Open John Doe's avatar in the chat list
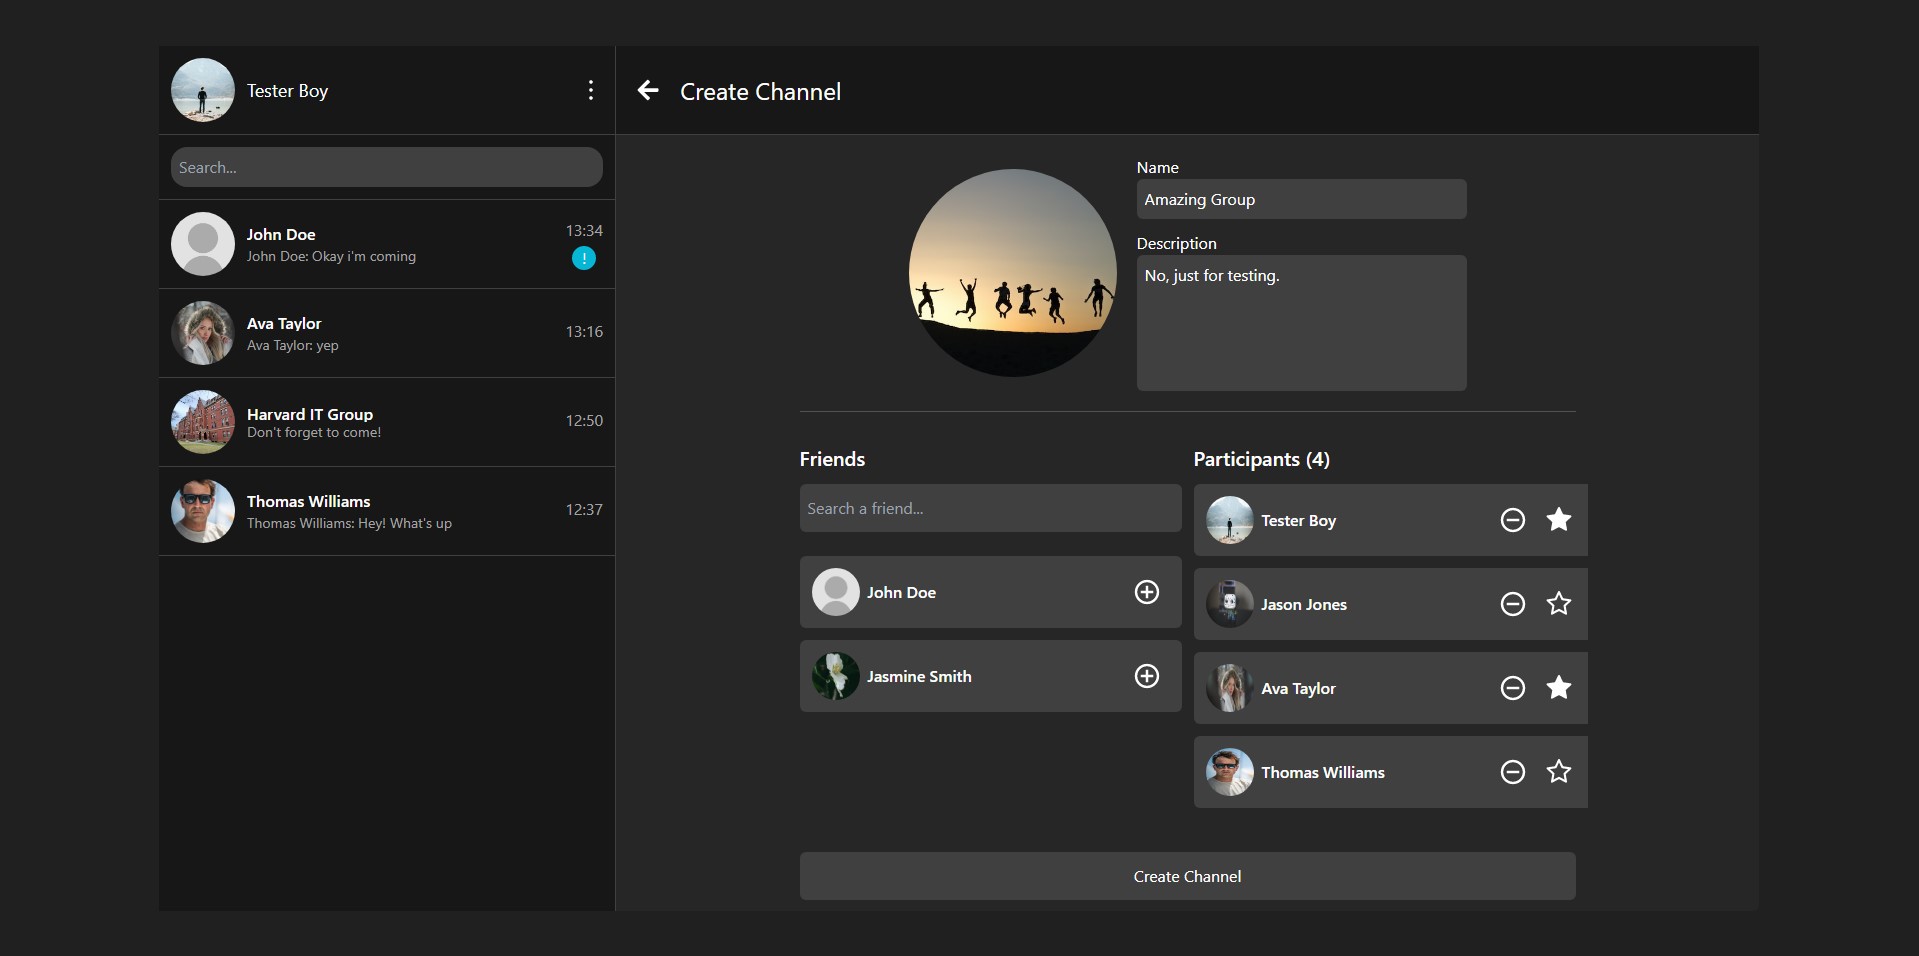The image size is (1919, 956). tap(203, 244)
